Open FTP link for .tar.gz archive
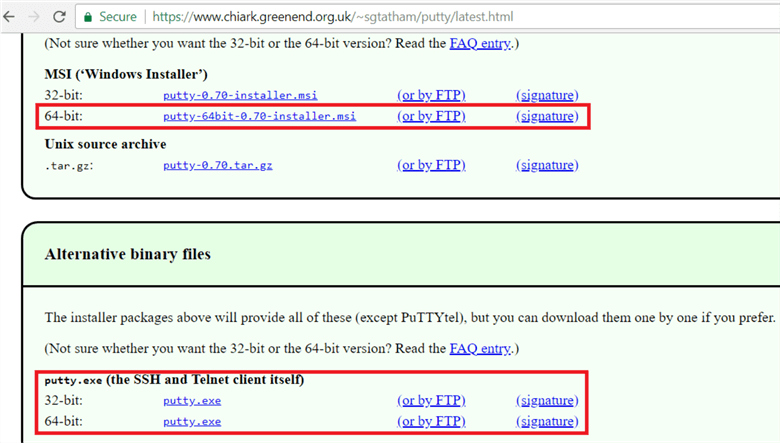Image resolution: width=780 pixels, height=443 pixels. (x=431, y=165)
